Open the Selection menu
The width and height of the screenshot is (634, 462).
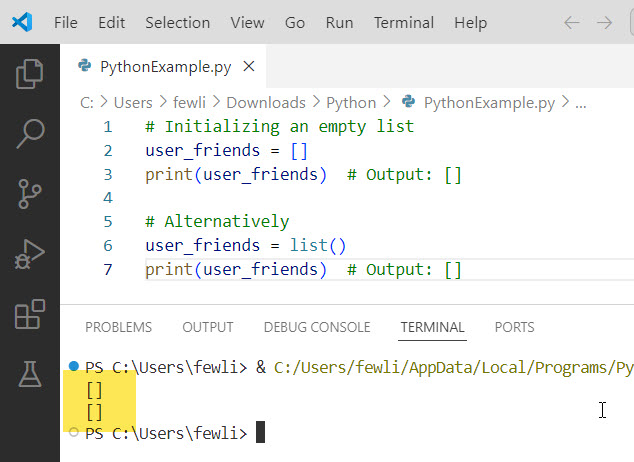pyautogui.click(x=178, y=23)
